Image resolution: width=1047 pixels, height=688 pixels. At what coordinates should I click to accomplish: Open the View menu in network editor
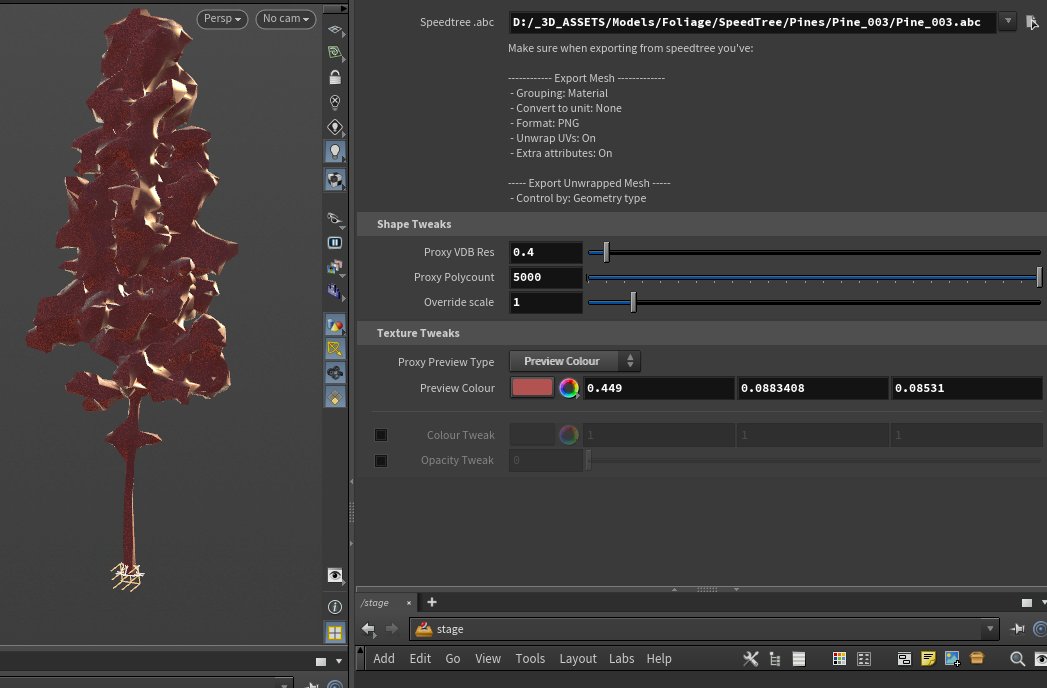(488, 659)
